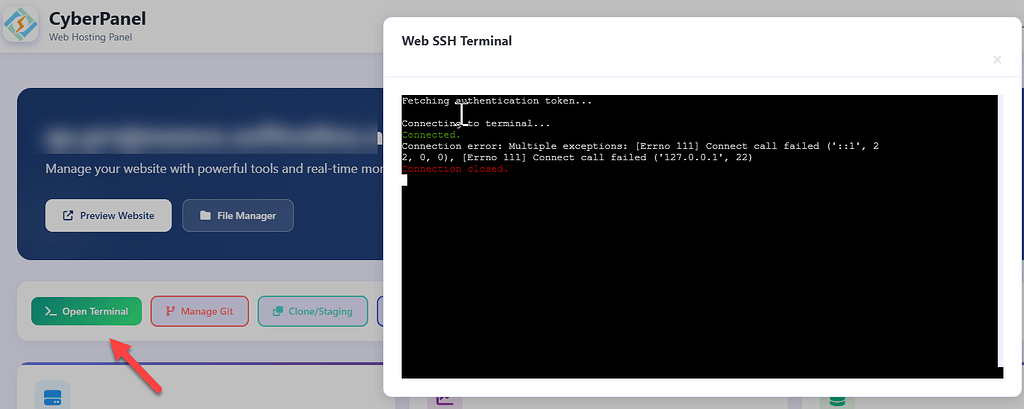
Task: Open the Manage Git button label
Action: [x=207, y=312]
